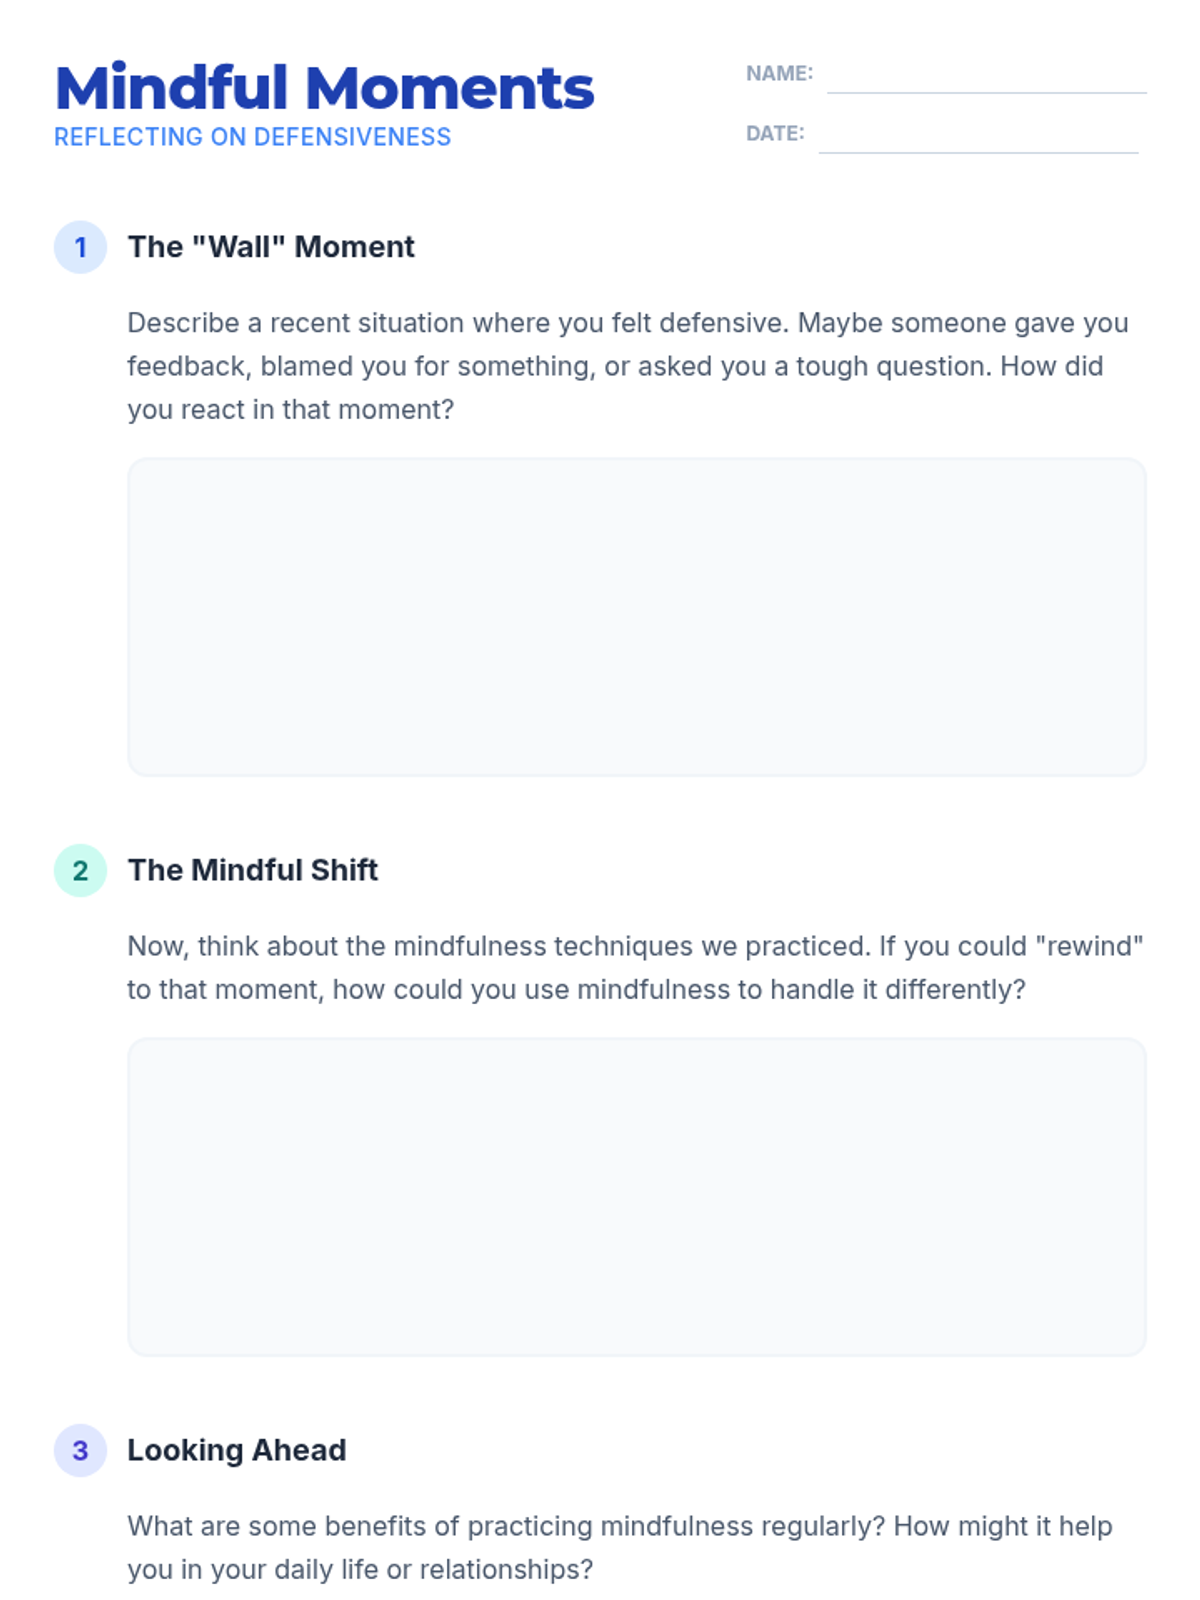Select the 'Looking Ahead' heading
This screenshot has height=1600, width=1200.
[237, 1450]
